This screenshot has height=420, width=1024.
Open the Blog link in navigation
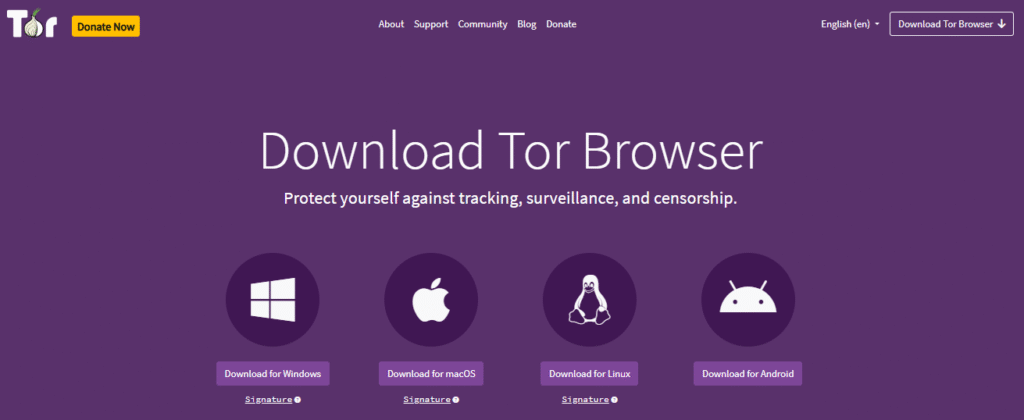[526, 24]
